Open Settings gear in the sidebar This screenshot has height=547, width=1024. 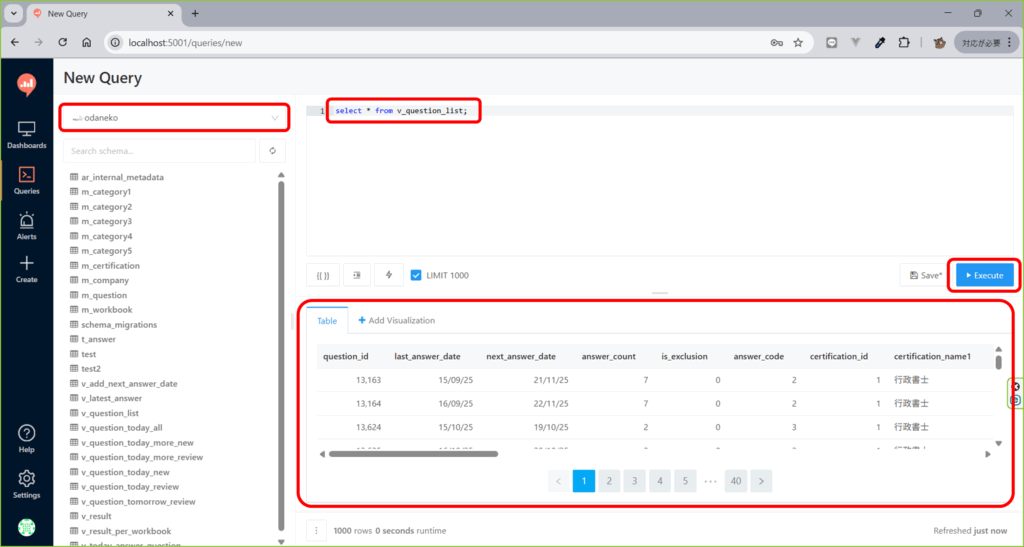(27, 484)
